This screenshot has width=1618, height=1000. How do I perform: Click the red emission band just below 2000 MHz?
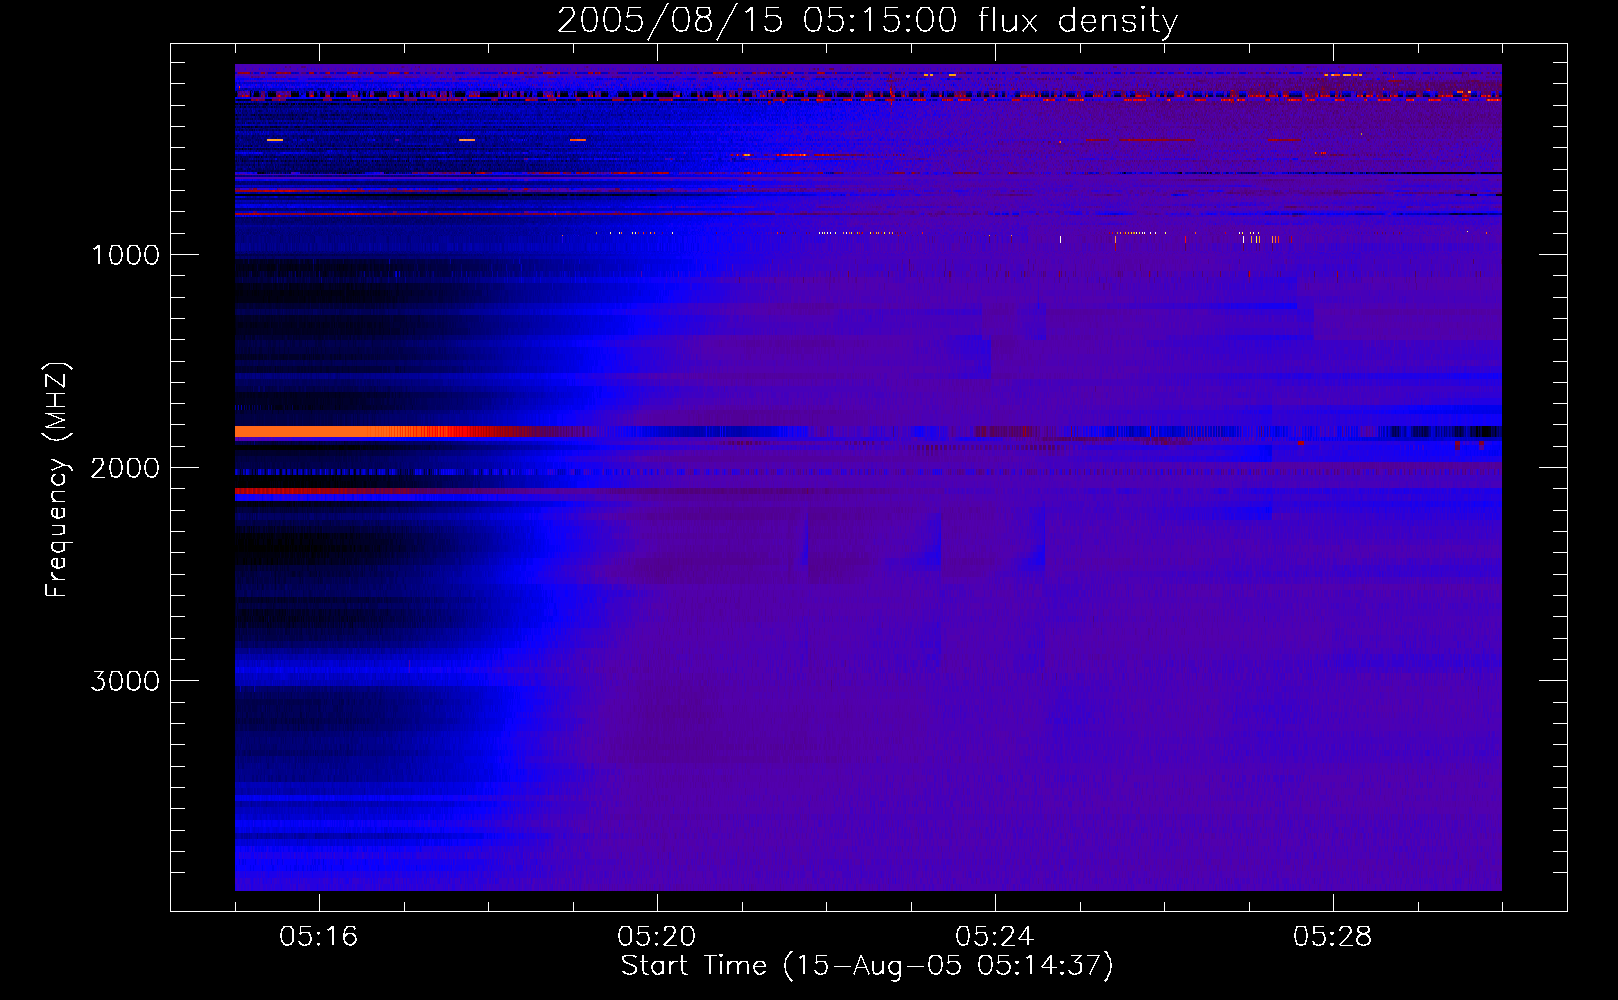tap(330, 492)
